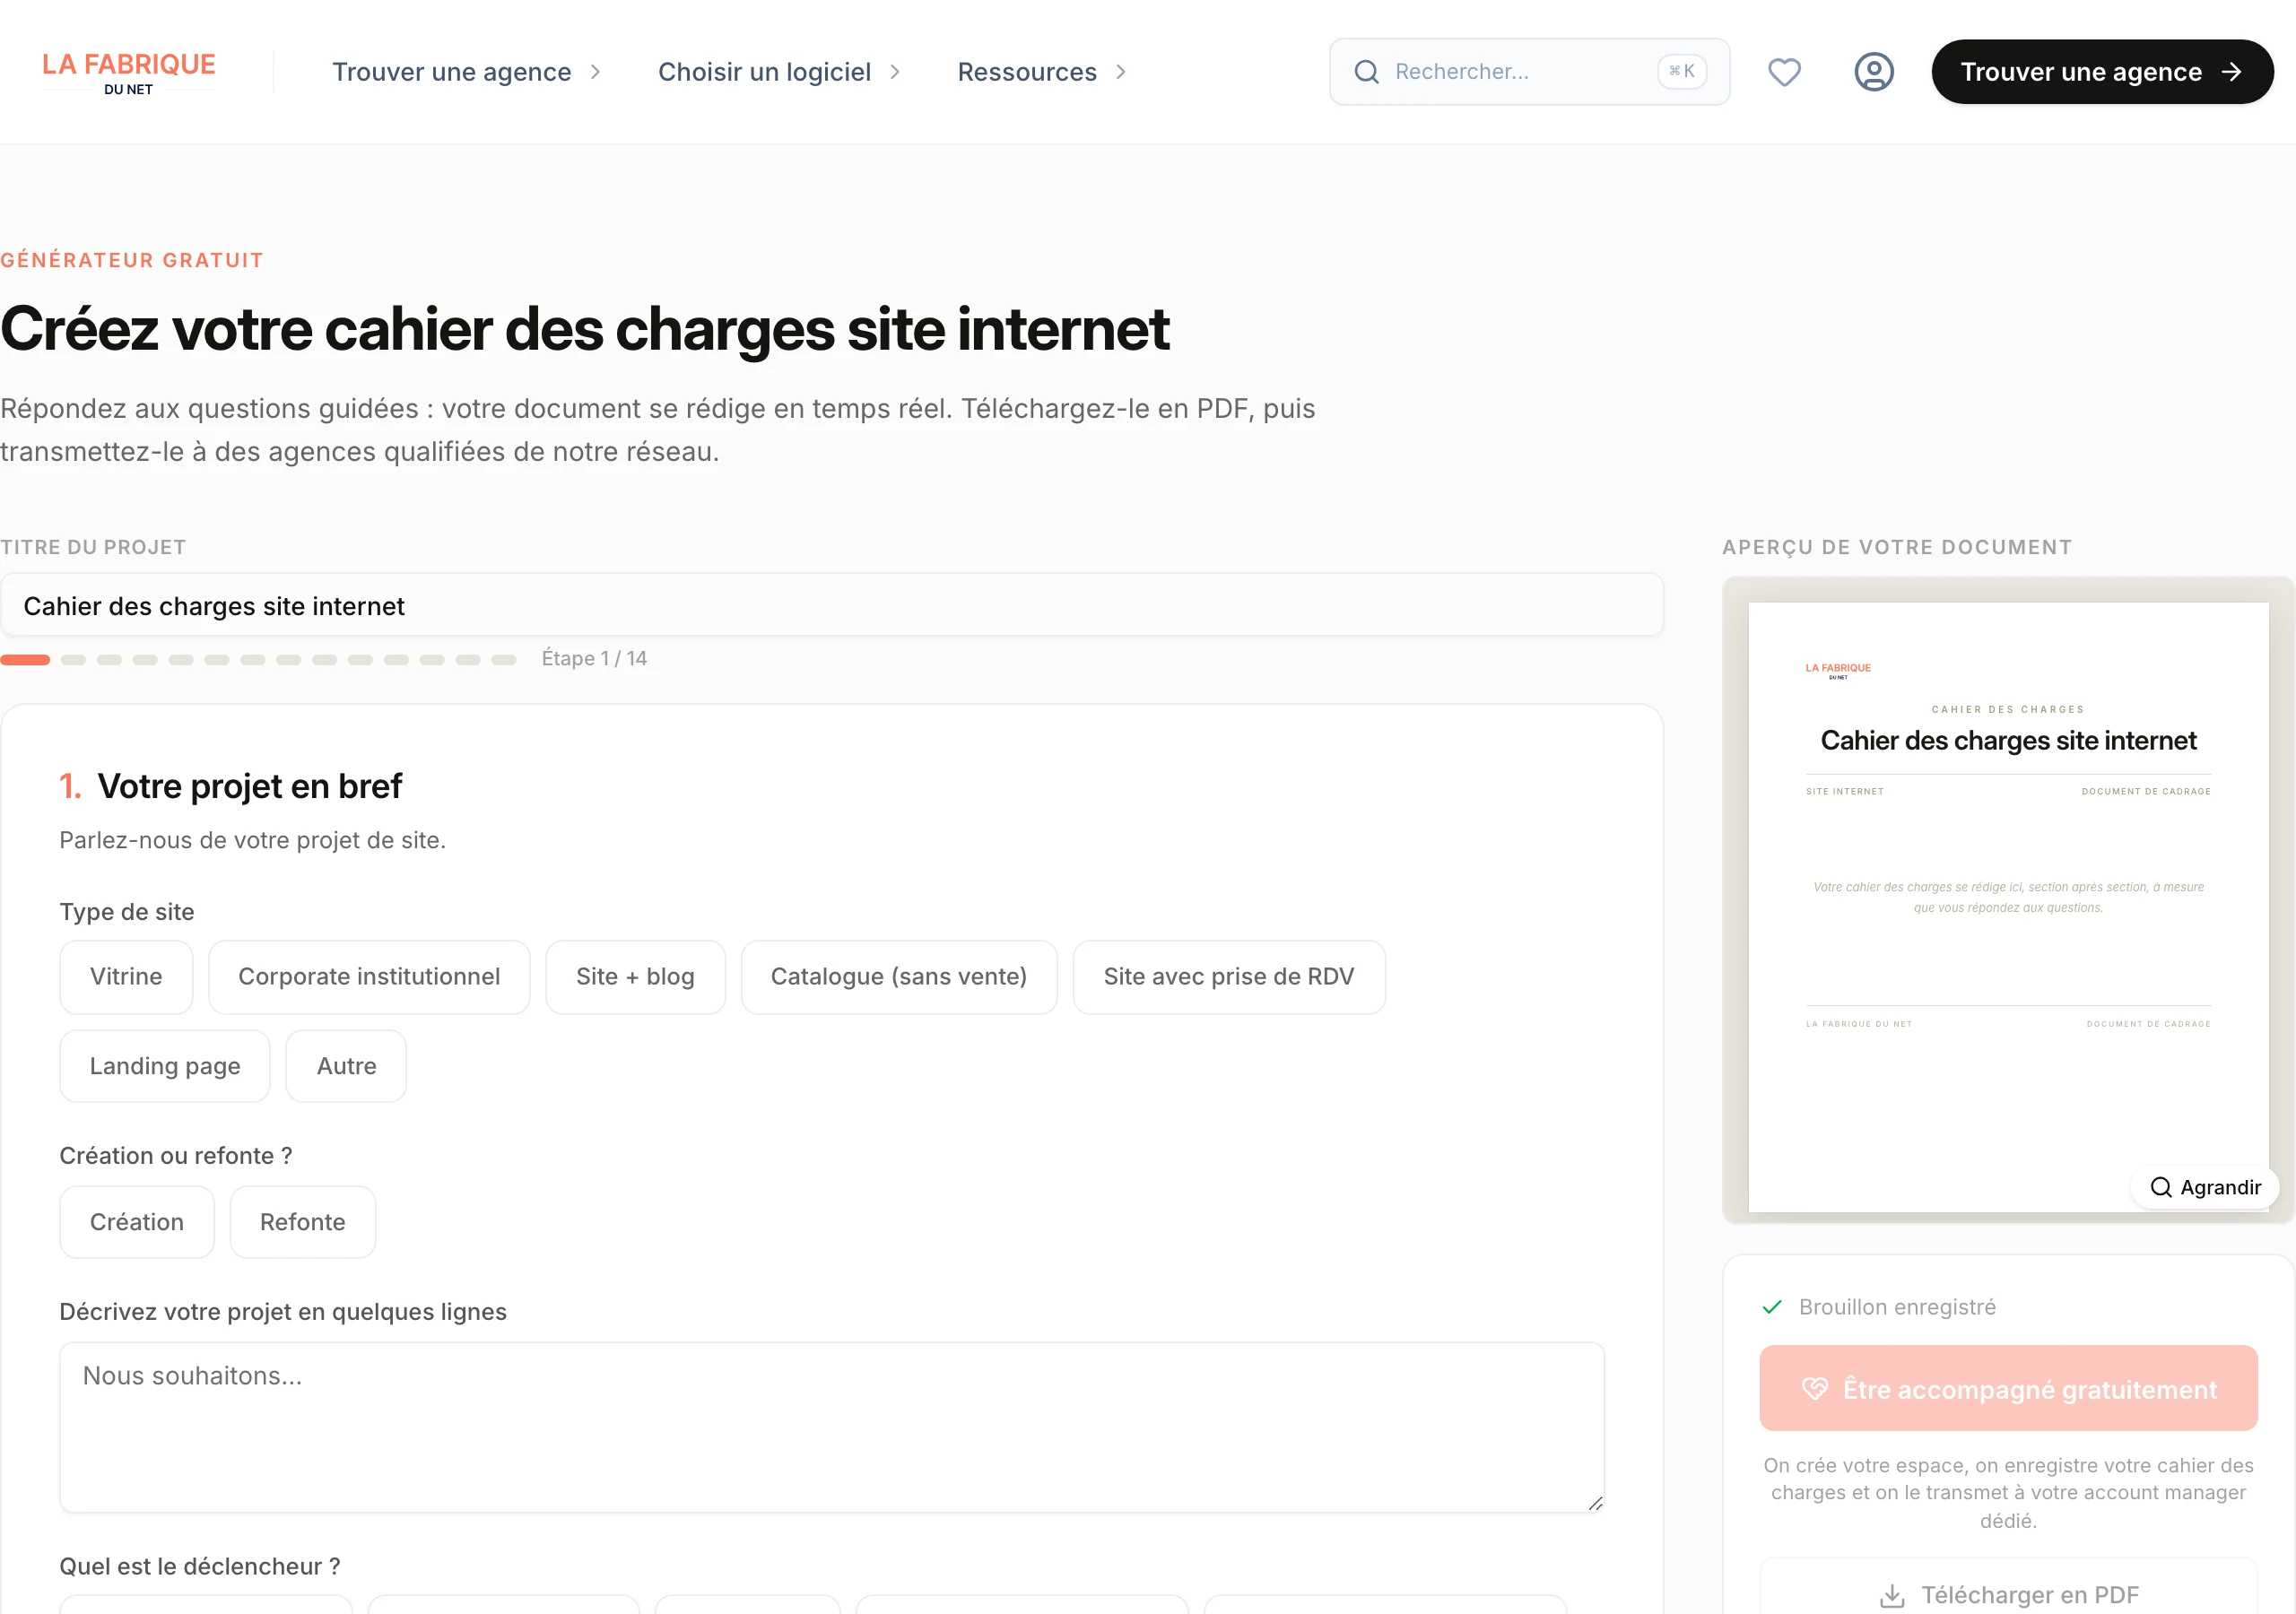2296x1614 pixels.
Task: Choose the Refonte option
Action: [x=303, y=1222]
